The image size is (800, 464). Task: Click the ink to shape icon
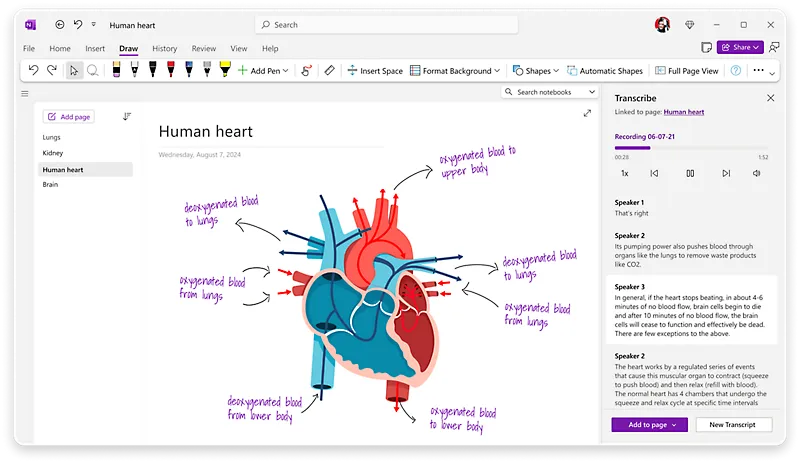point(306,70)
